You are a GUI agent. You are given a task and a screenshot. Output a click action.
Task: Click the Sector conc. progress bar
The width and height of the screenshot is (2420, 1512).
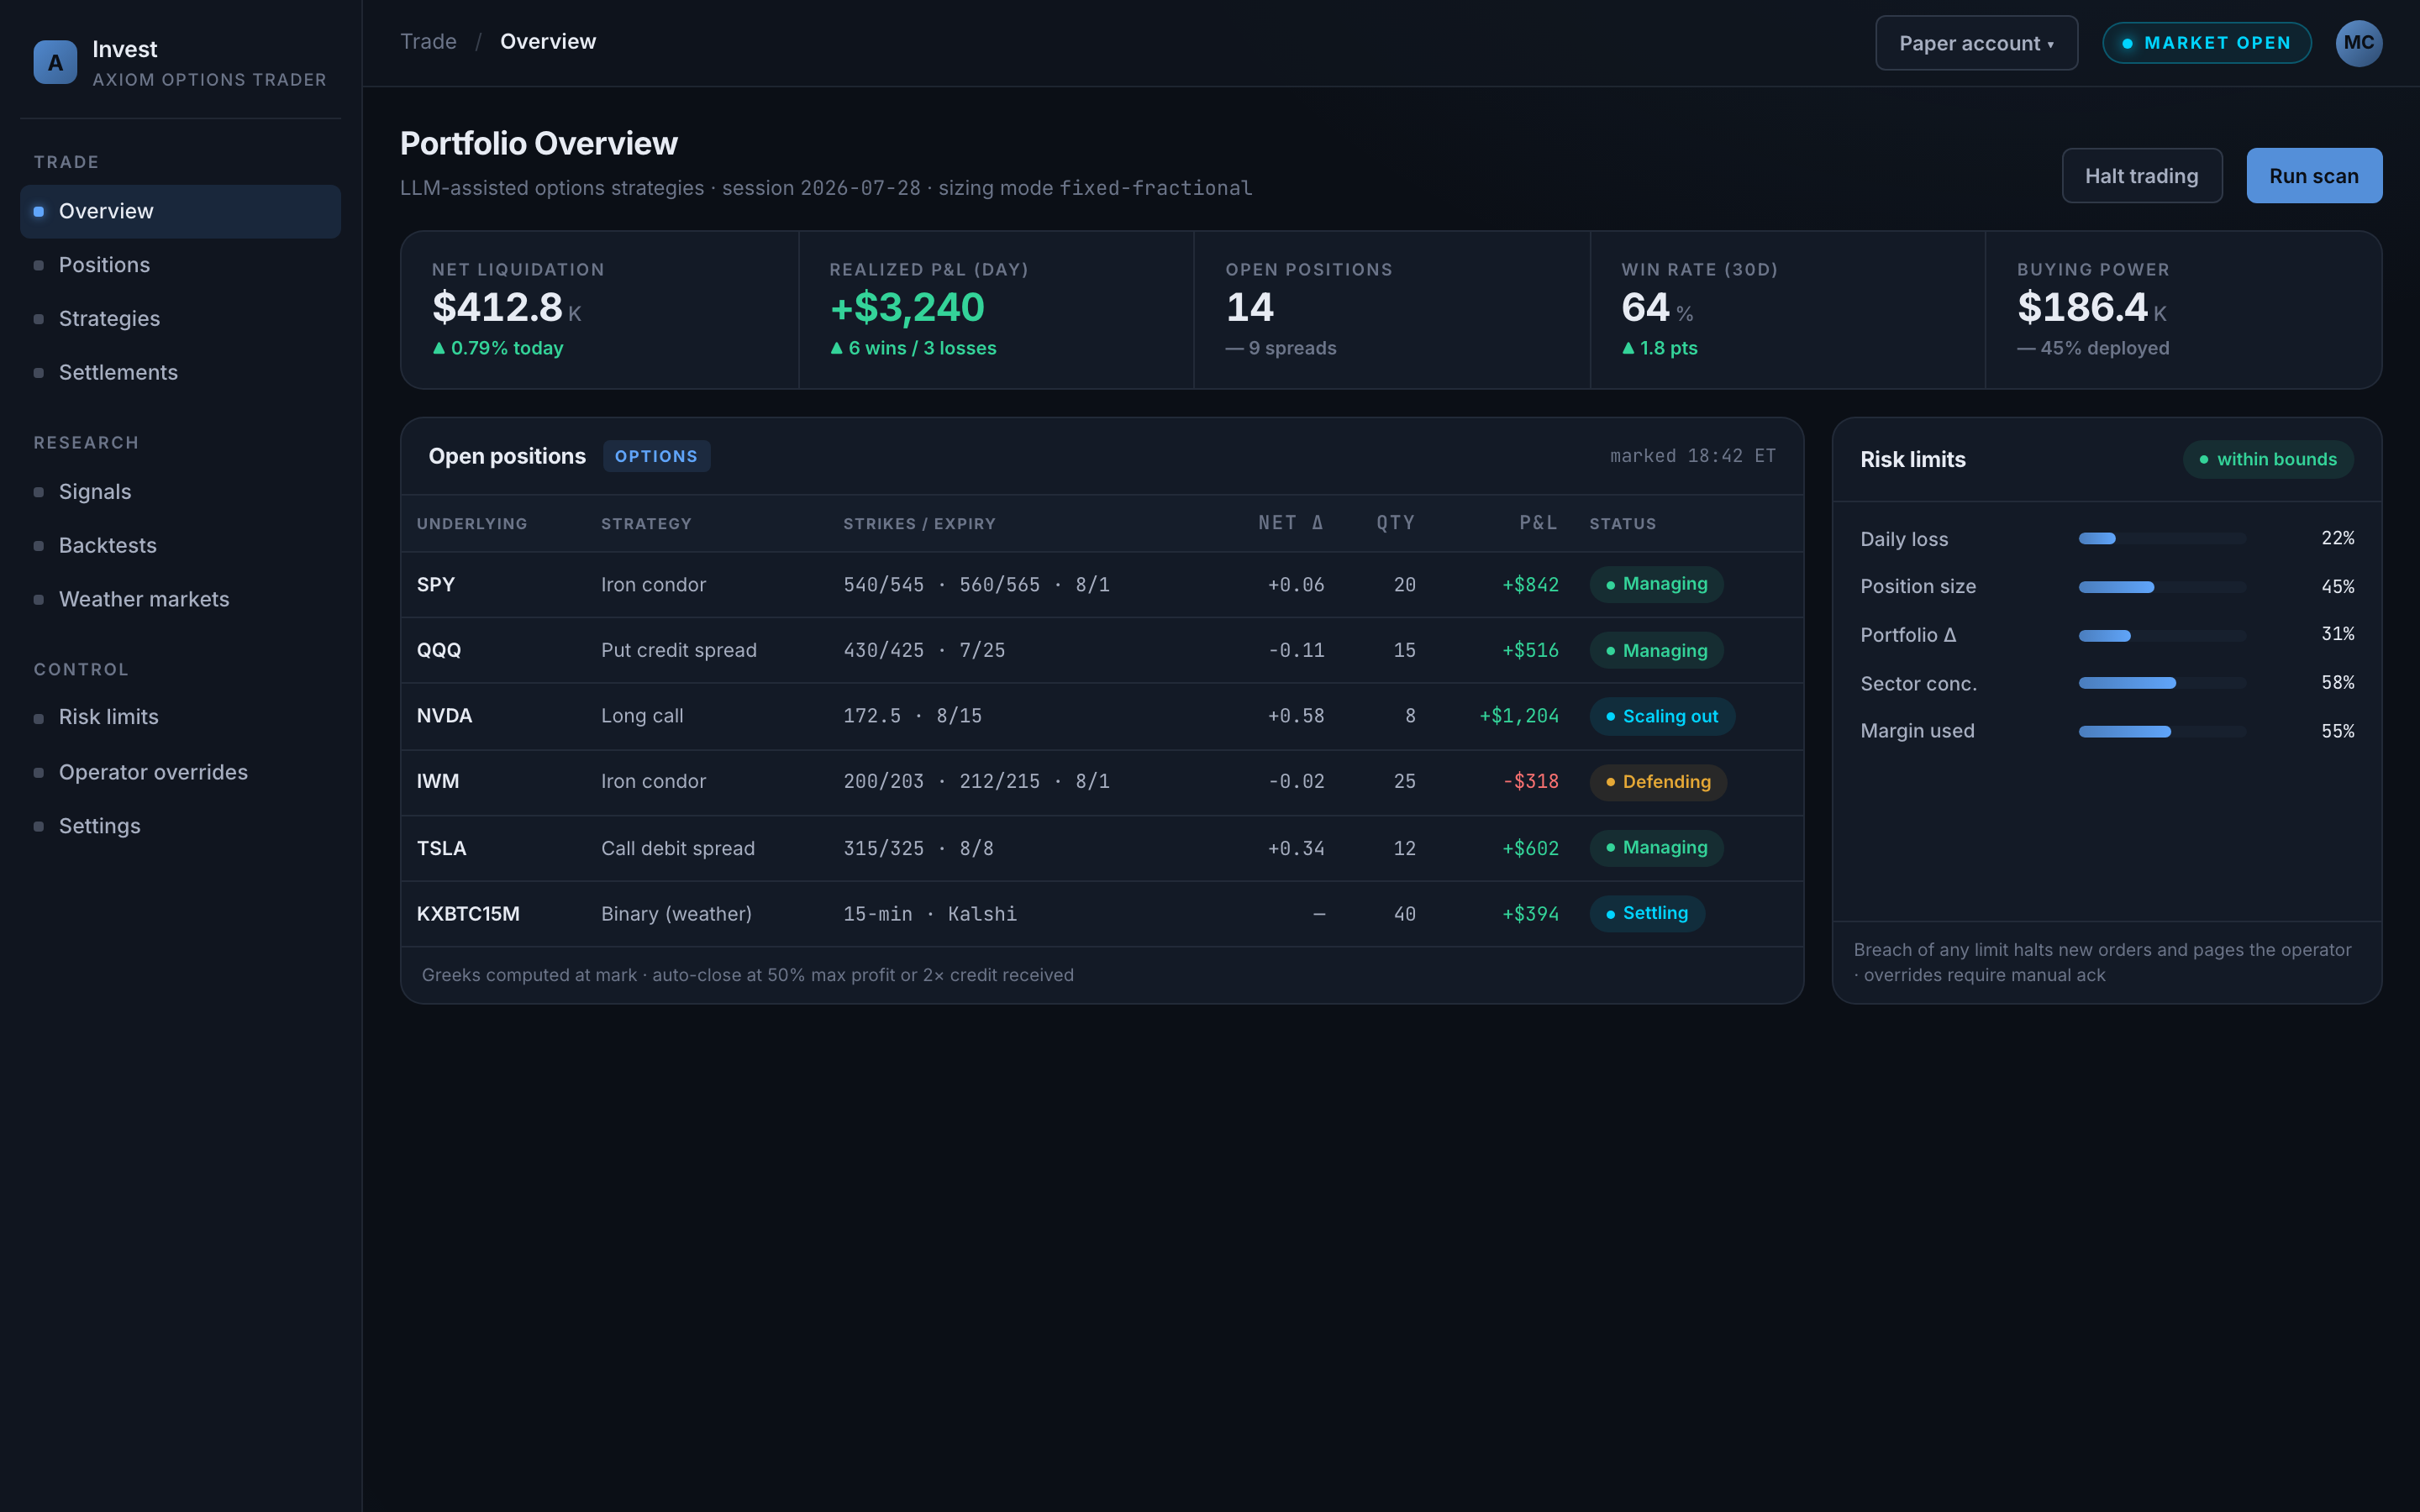point(2162,683)
